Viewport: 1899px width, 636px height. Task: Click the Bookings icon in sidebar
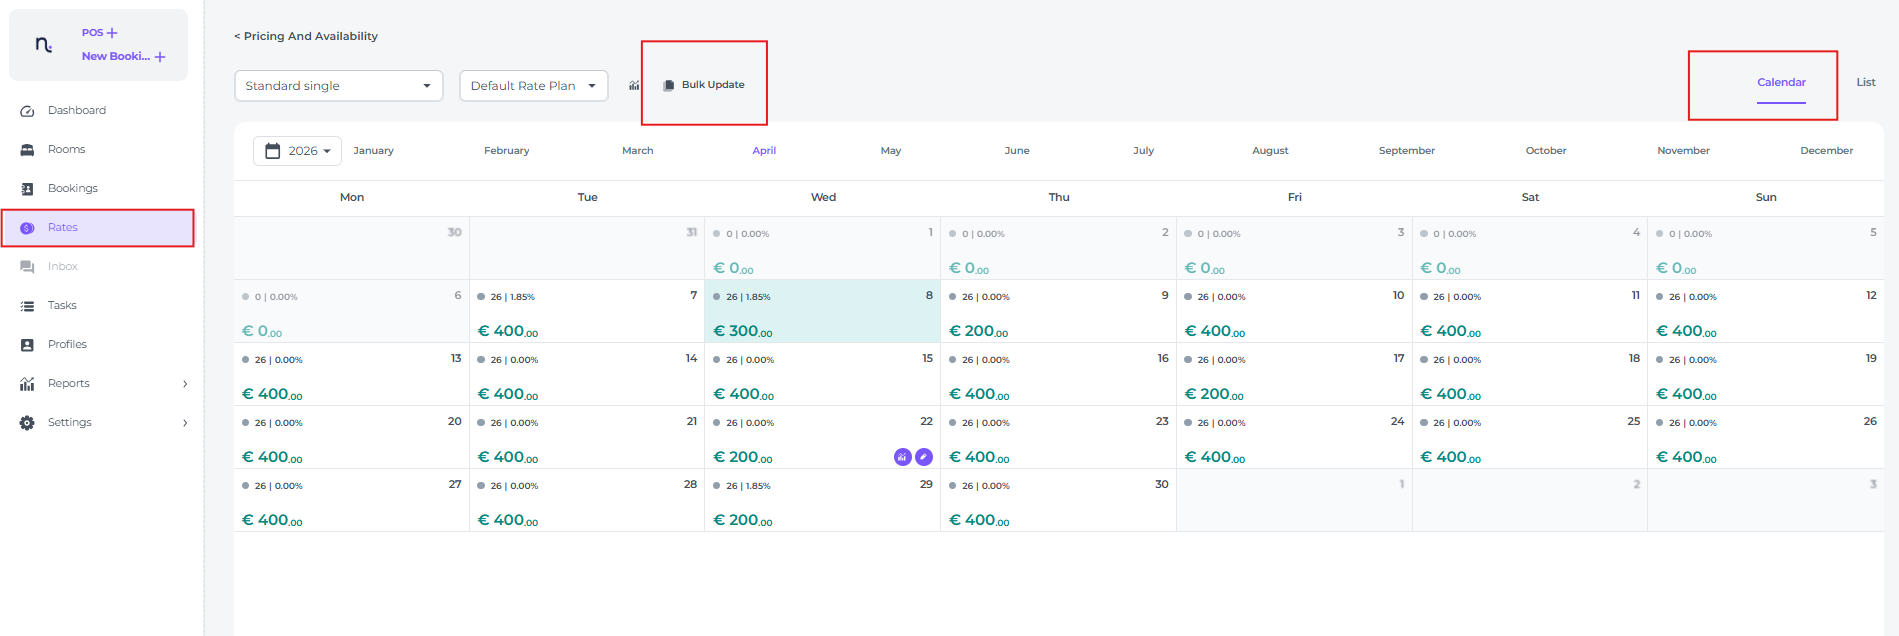coord(27,189)
